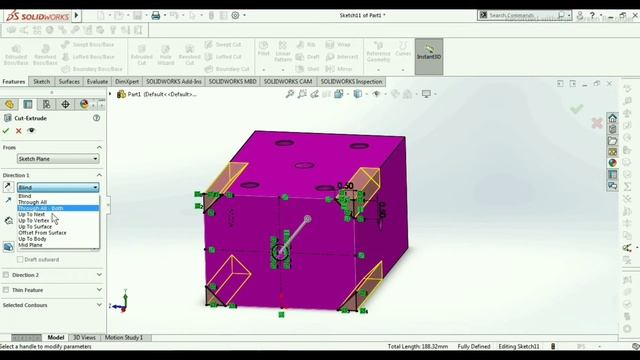Expand SOLIDWORKS menu arrow next to logo
Screen dimensions: 640x360
coord(76,16)
